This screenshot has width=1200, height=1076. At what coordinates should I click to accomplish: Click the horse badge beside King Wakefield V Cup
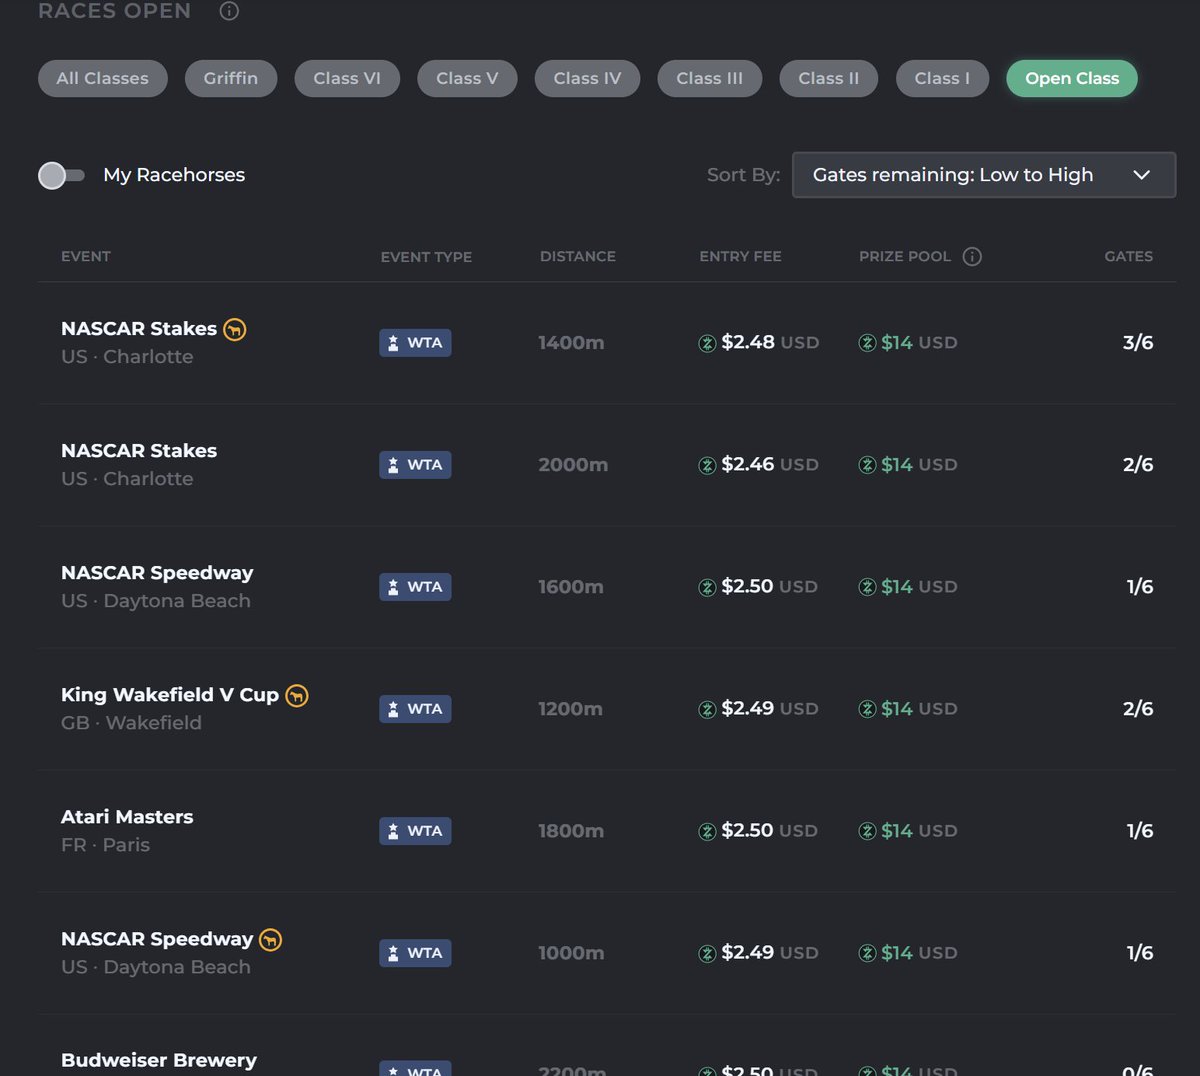297,695
